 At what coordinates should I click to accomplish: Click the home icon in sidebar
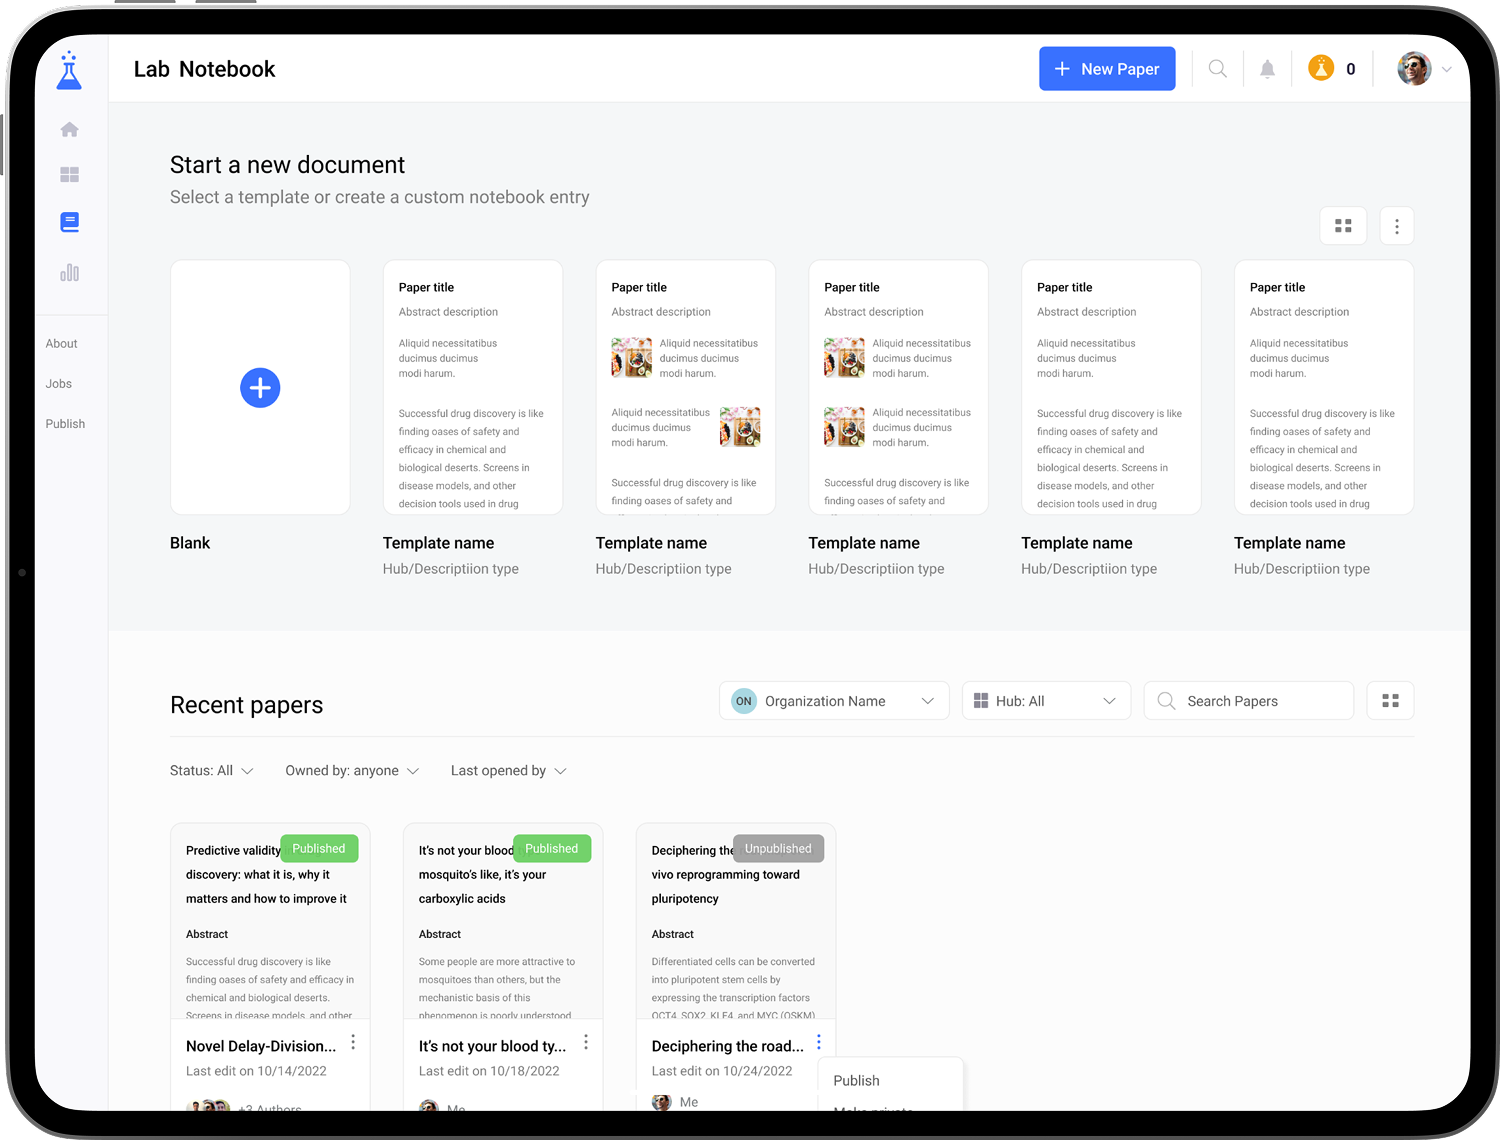click(x=69, y=129)
